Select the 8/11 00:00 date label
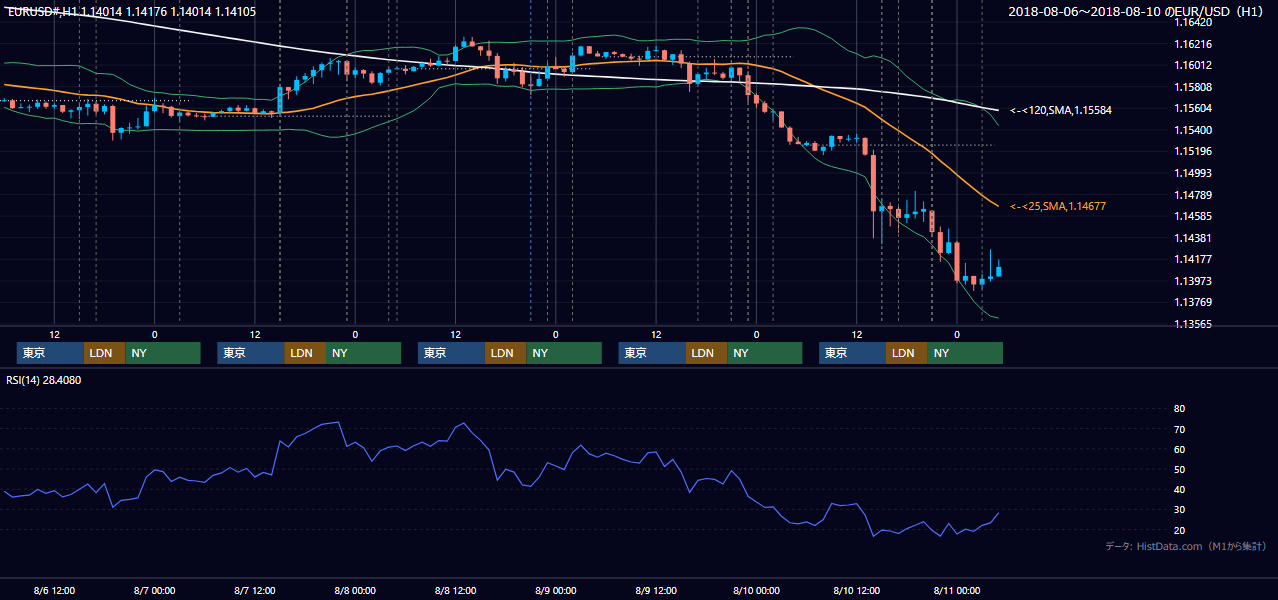Screen dimensions: 1278x600 point(956,590)
